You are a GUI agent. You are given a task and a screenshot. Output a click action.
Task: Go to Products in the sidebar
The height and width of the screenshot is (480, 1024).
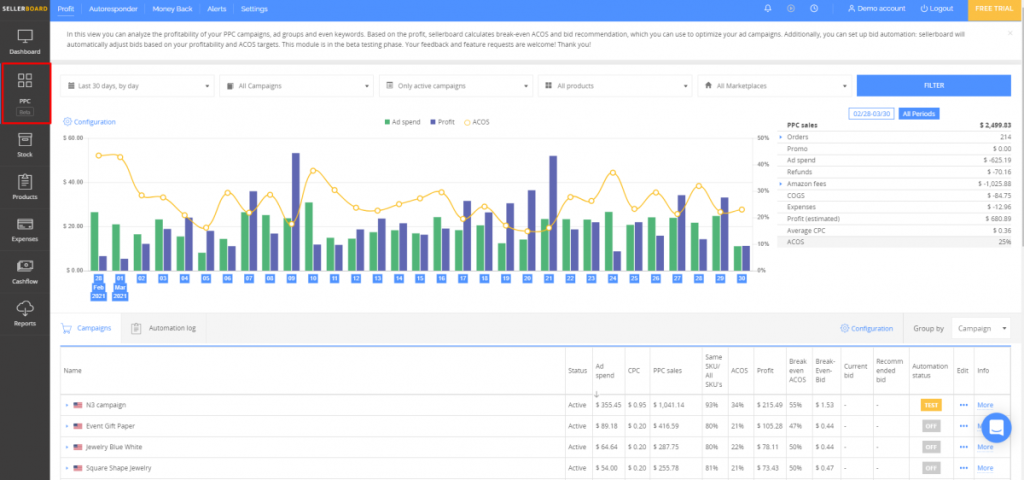click(x=25, y=187)
